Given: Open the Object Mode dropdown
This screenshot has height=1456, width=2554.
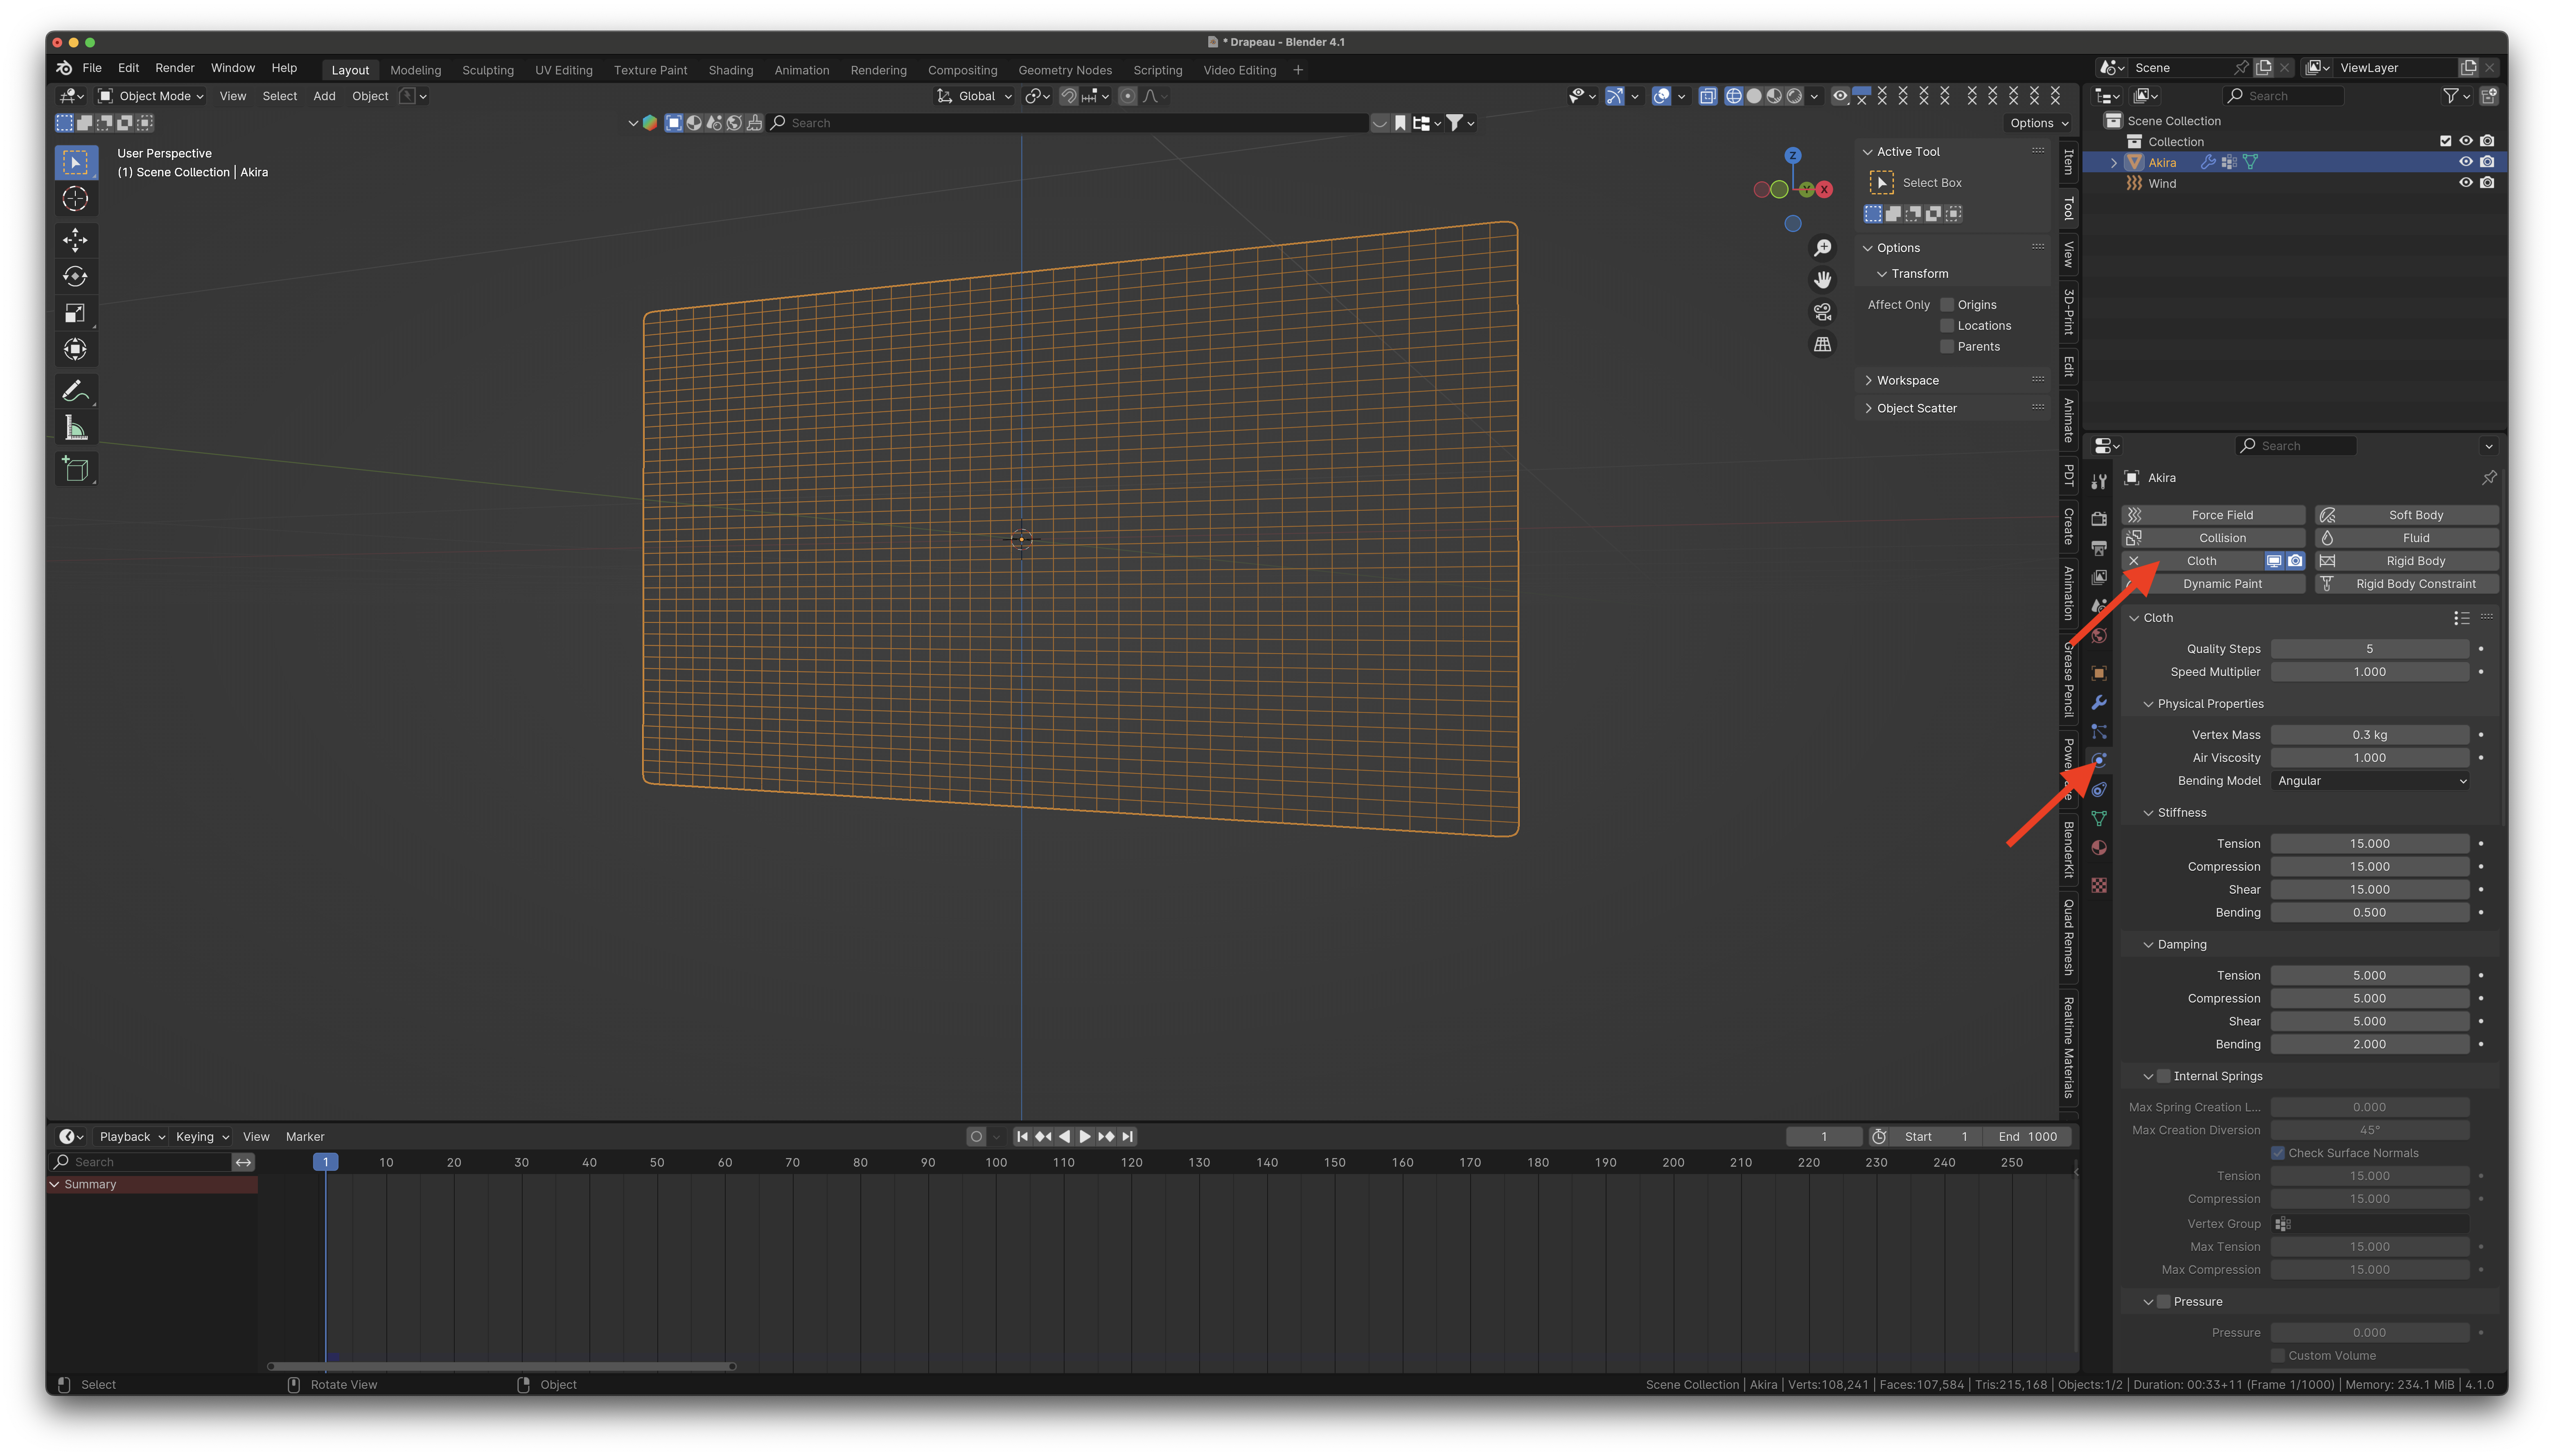Looking at the screenshot, I should tap(151, 96).
